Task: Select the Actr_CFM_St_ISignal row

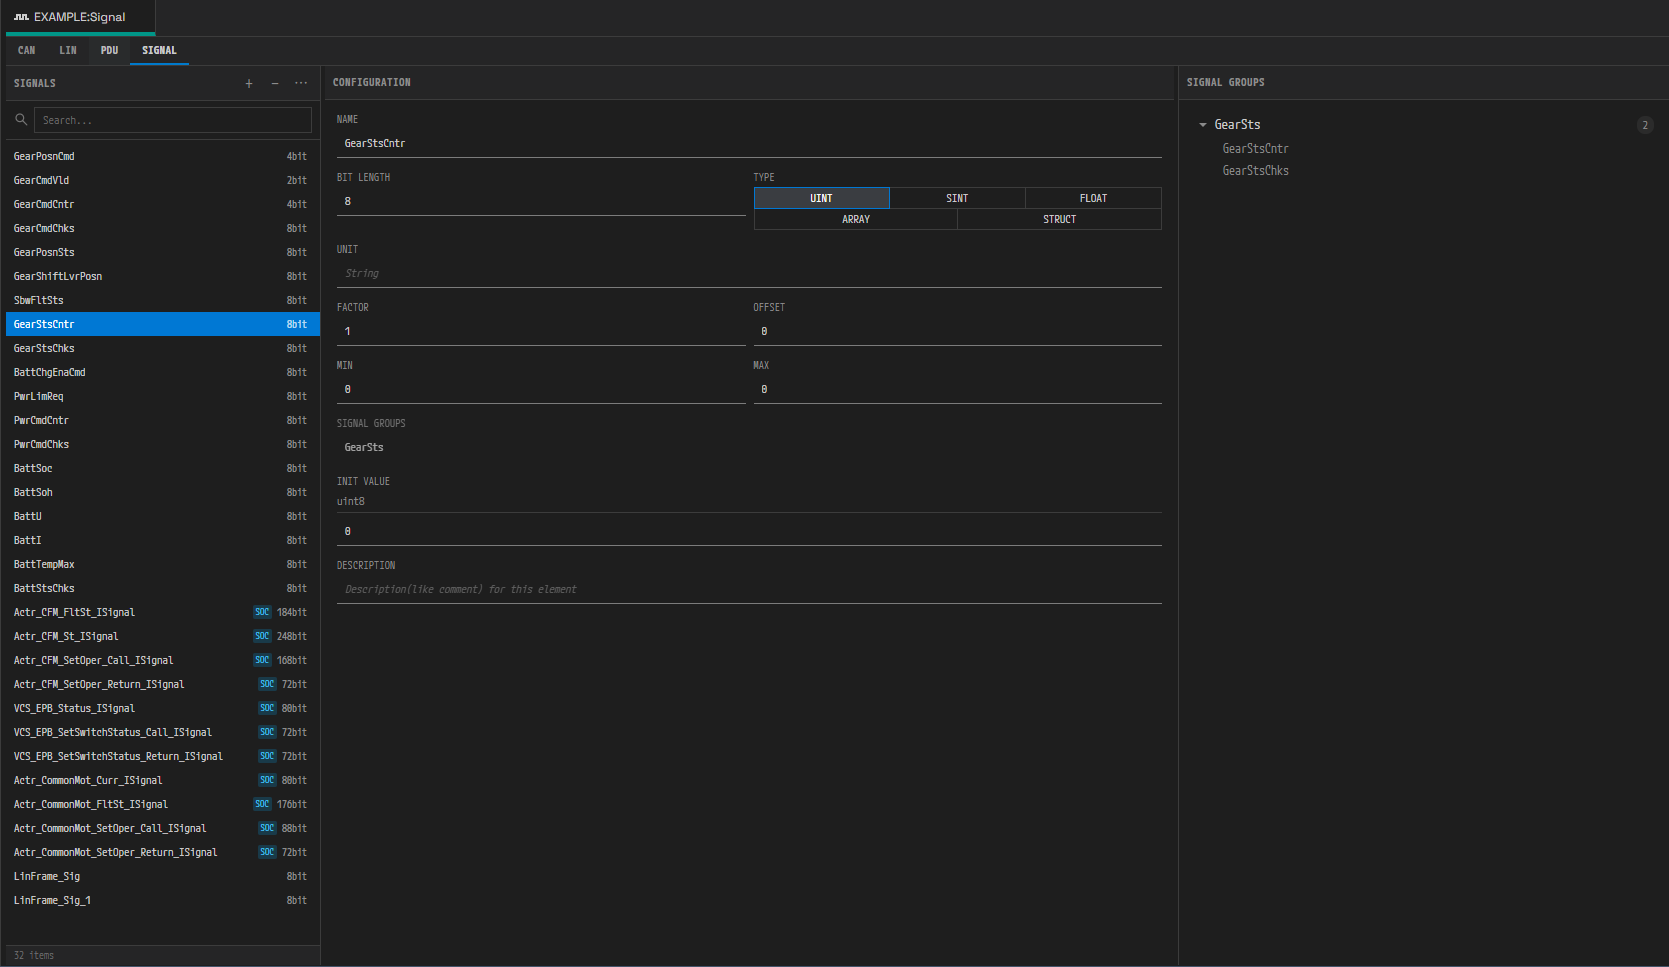Action: coord(163,636)
